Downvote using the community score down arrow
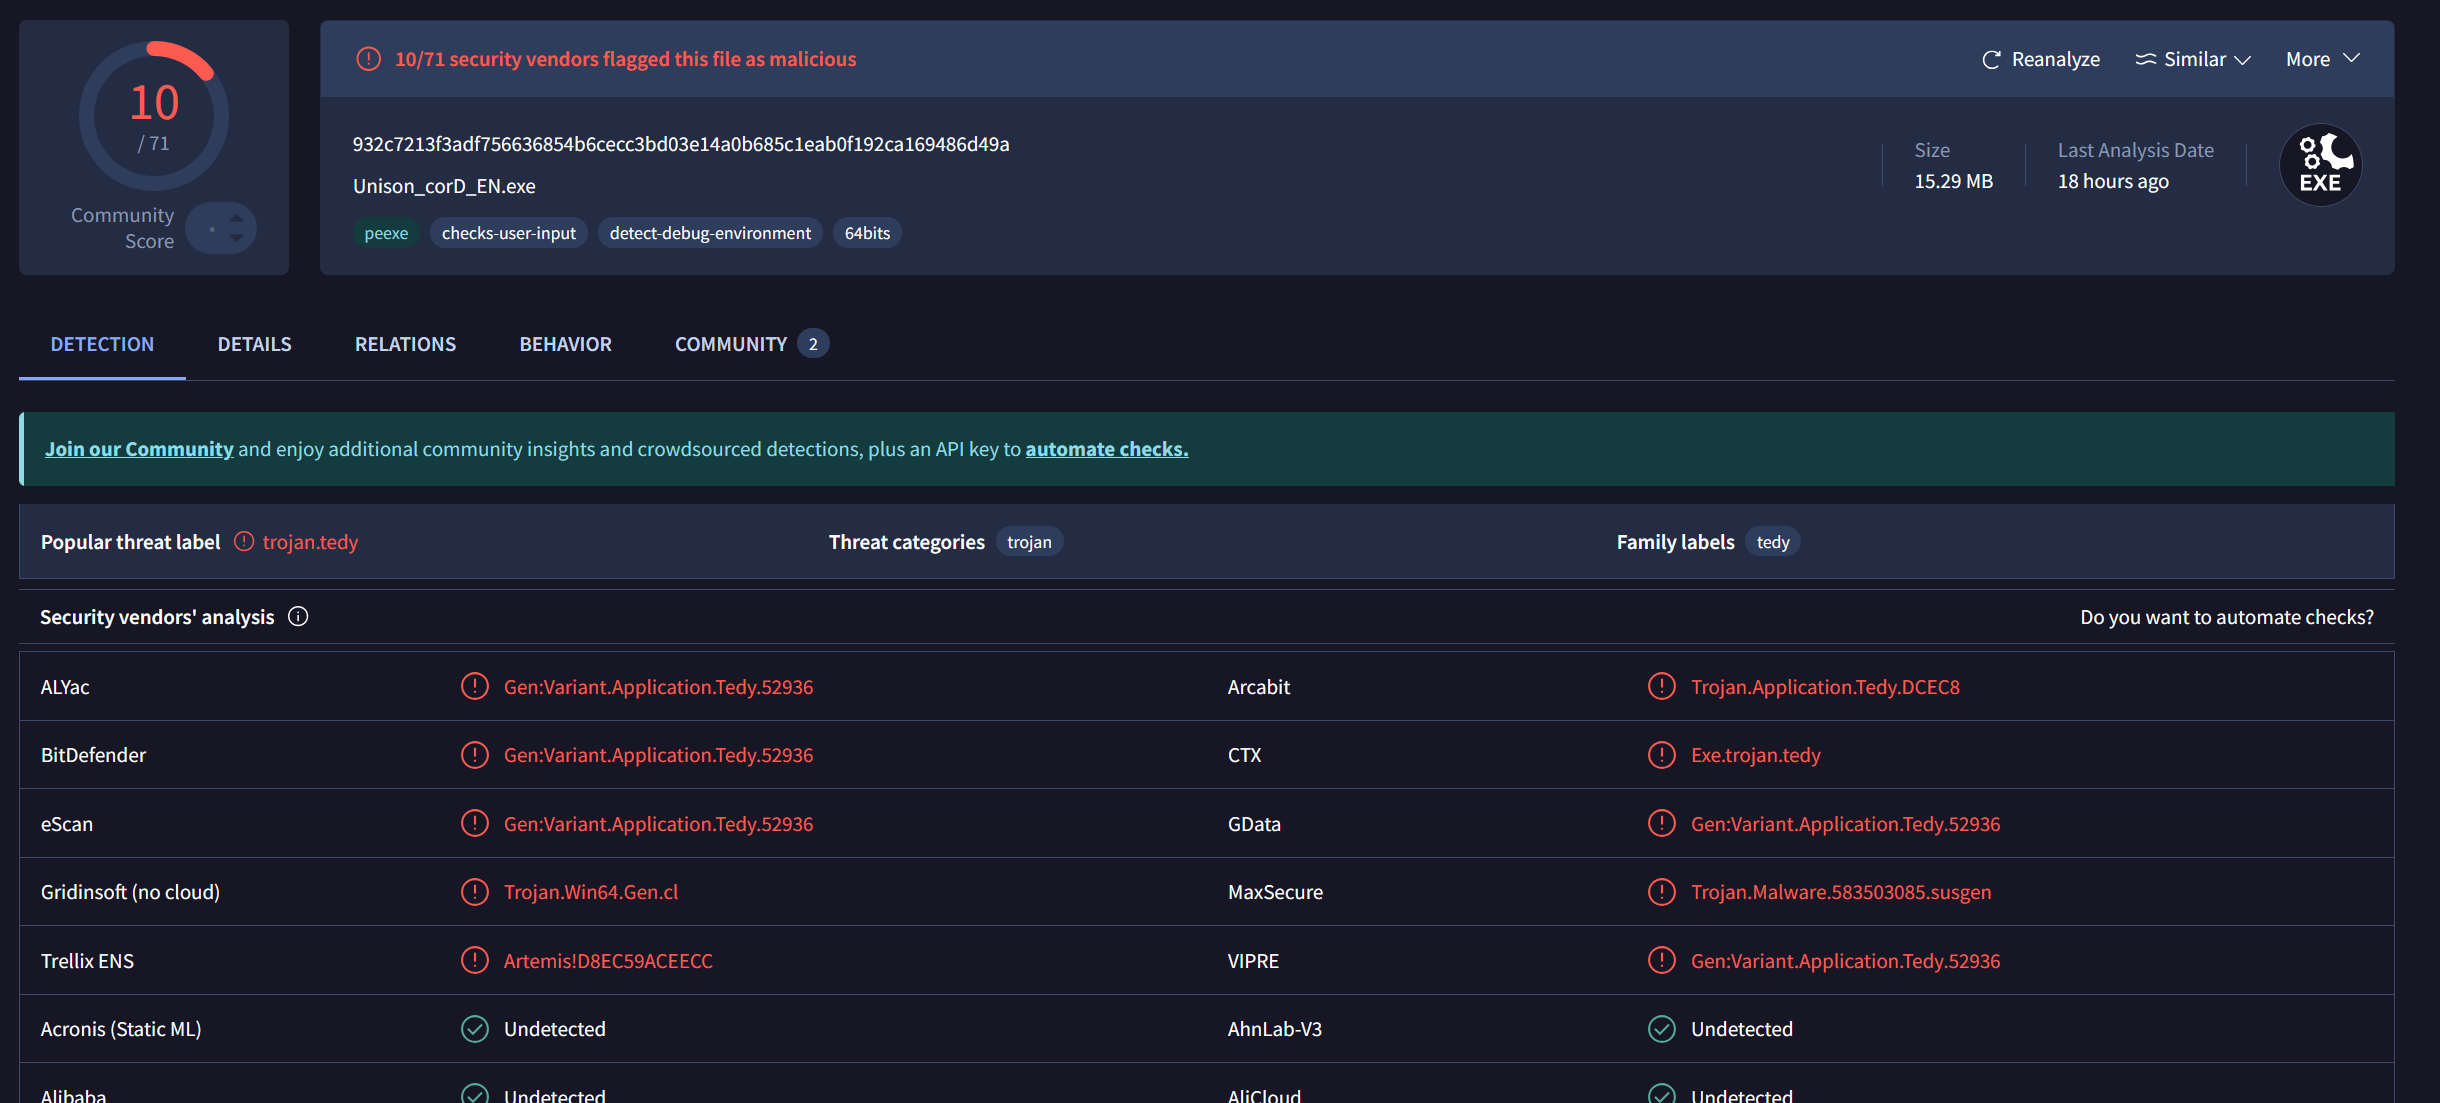Viewport: 2440px width, 1103px height. point(237,239)
